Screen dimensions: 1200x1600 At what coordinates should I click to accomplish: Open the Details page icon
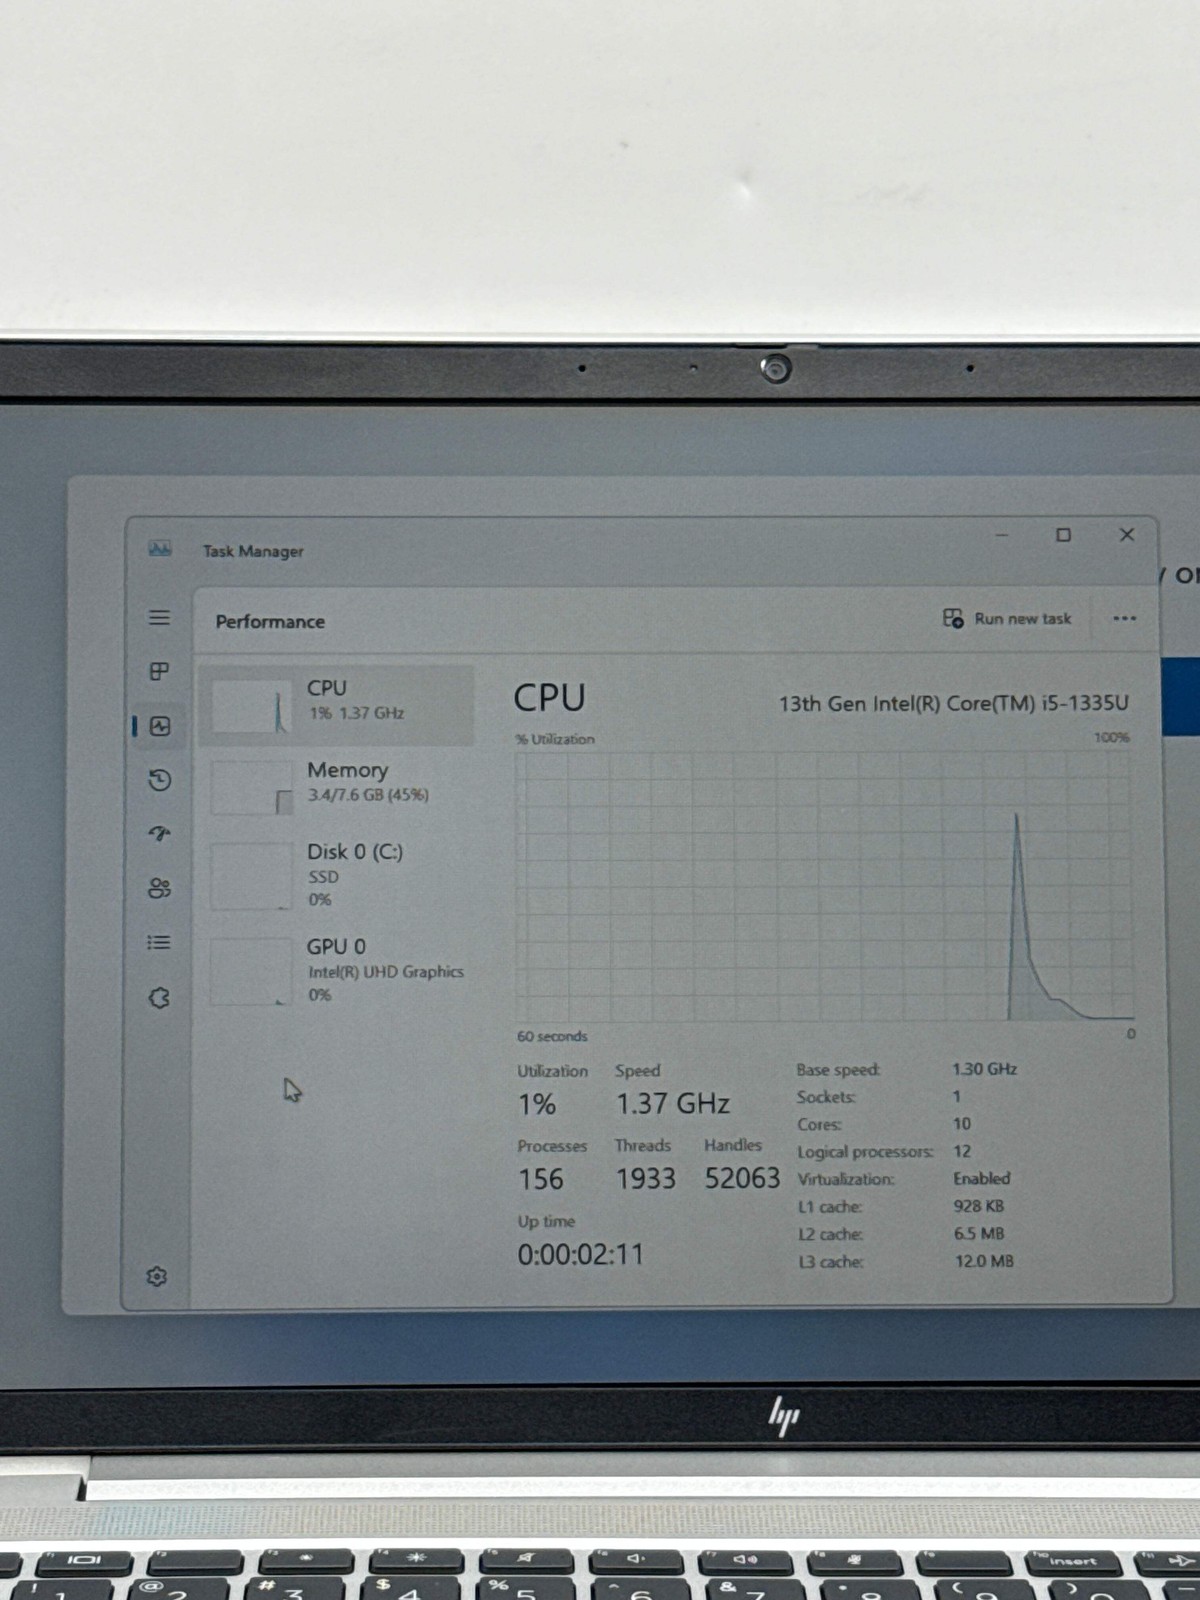(159, 942)
